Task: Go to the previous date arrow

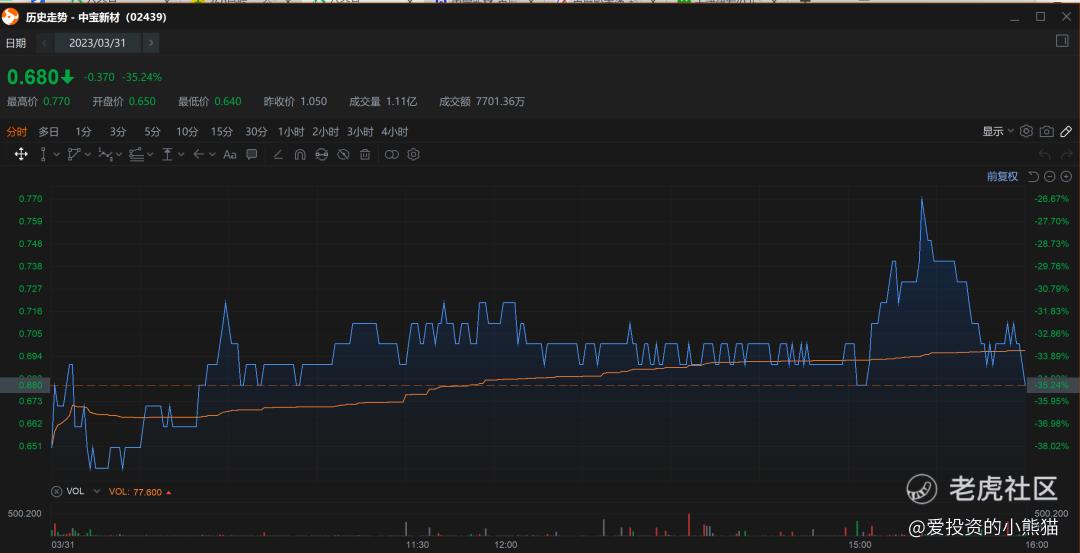Action: coord(44,43)
